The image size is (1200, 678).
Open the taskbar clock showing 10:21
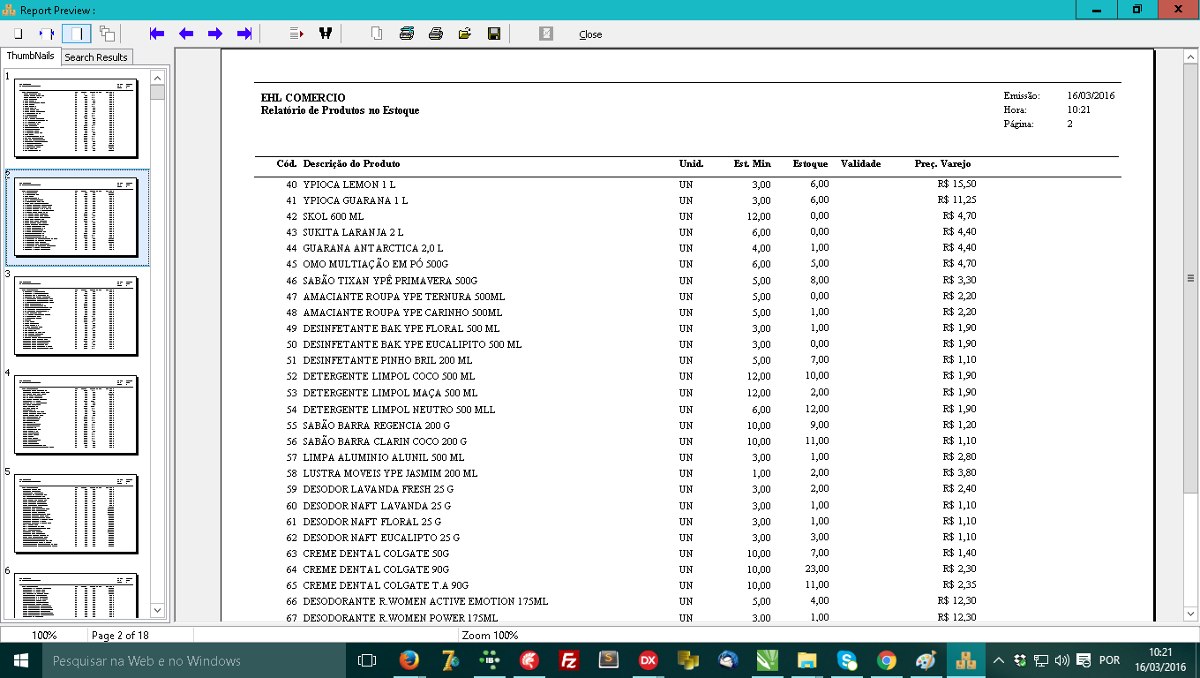tap(1161, 660)
